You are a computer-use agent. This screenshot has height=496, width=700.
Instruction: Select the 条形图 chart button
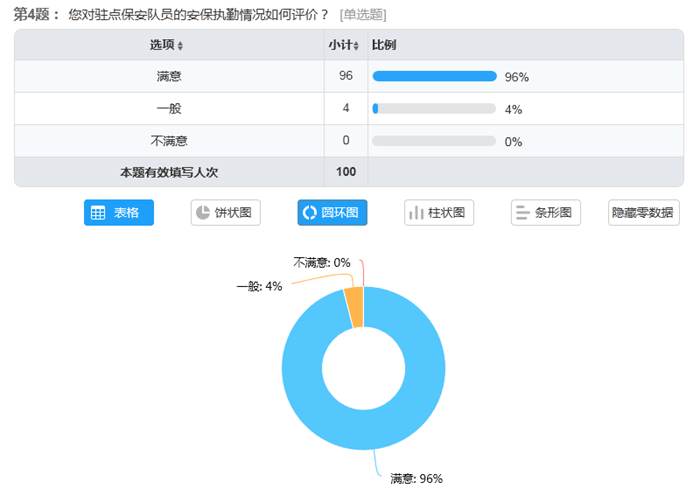[546, 213]
